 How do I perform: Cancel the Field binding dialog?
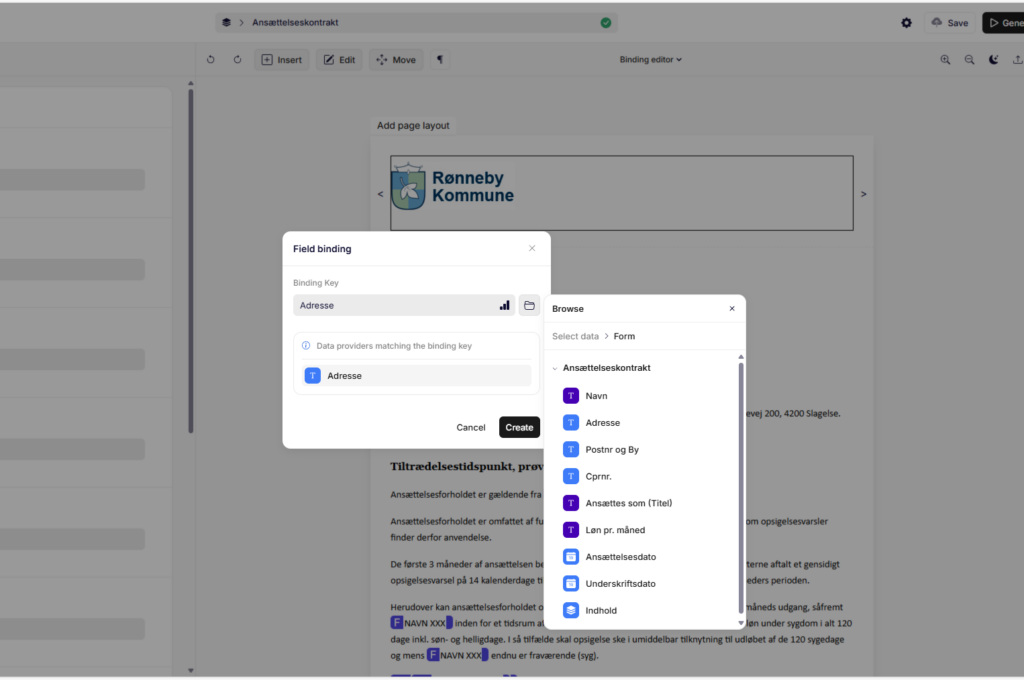pos(470,427)
